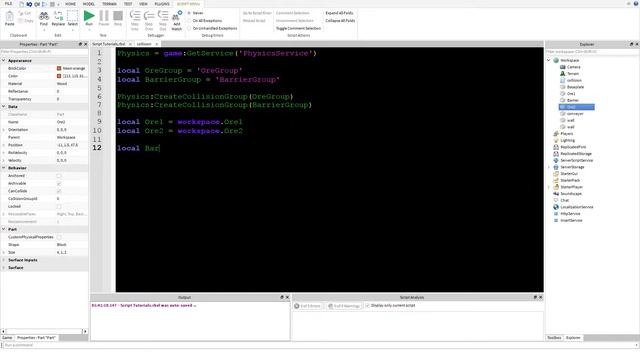Toggle the CanCollide property checkbox
640x360 pixels.
point(59,191)
